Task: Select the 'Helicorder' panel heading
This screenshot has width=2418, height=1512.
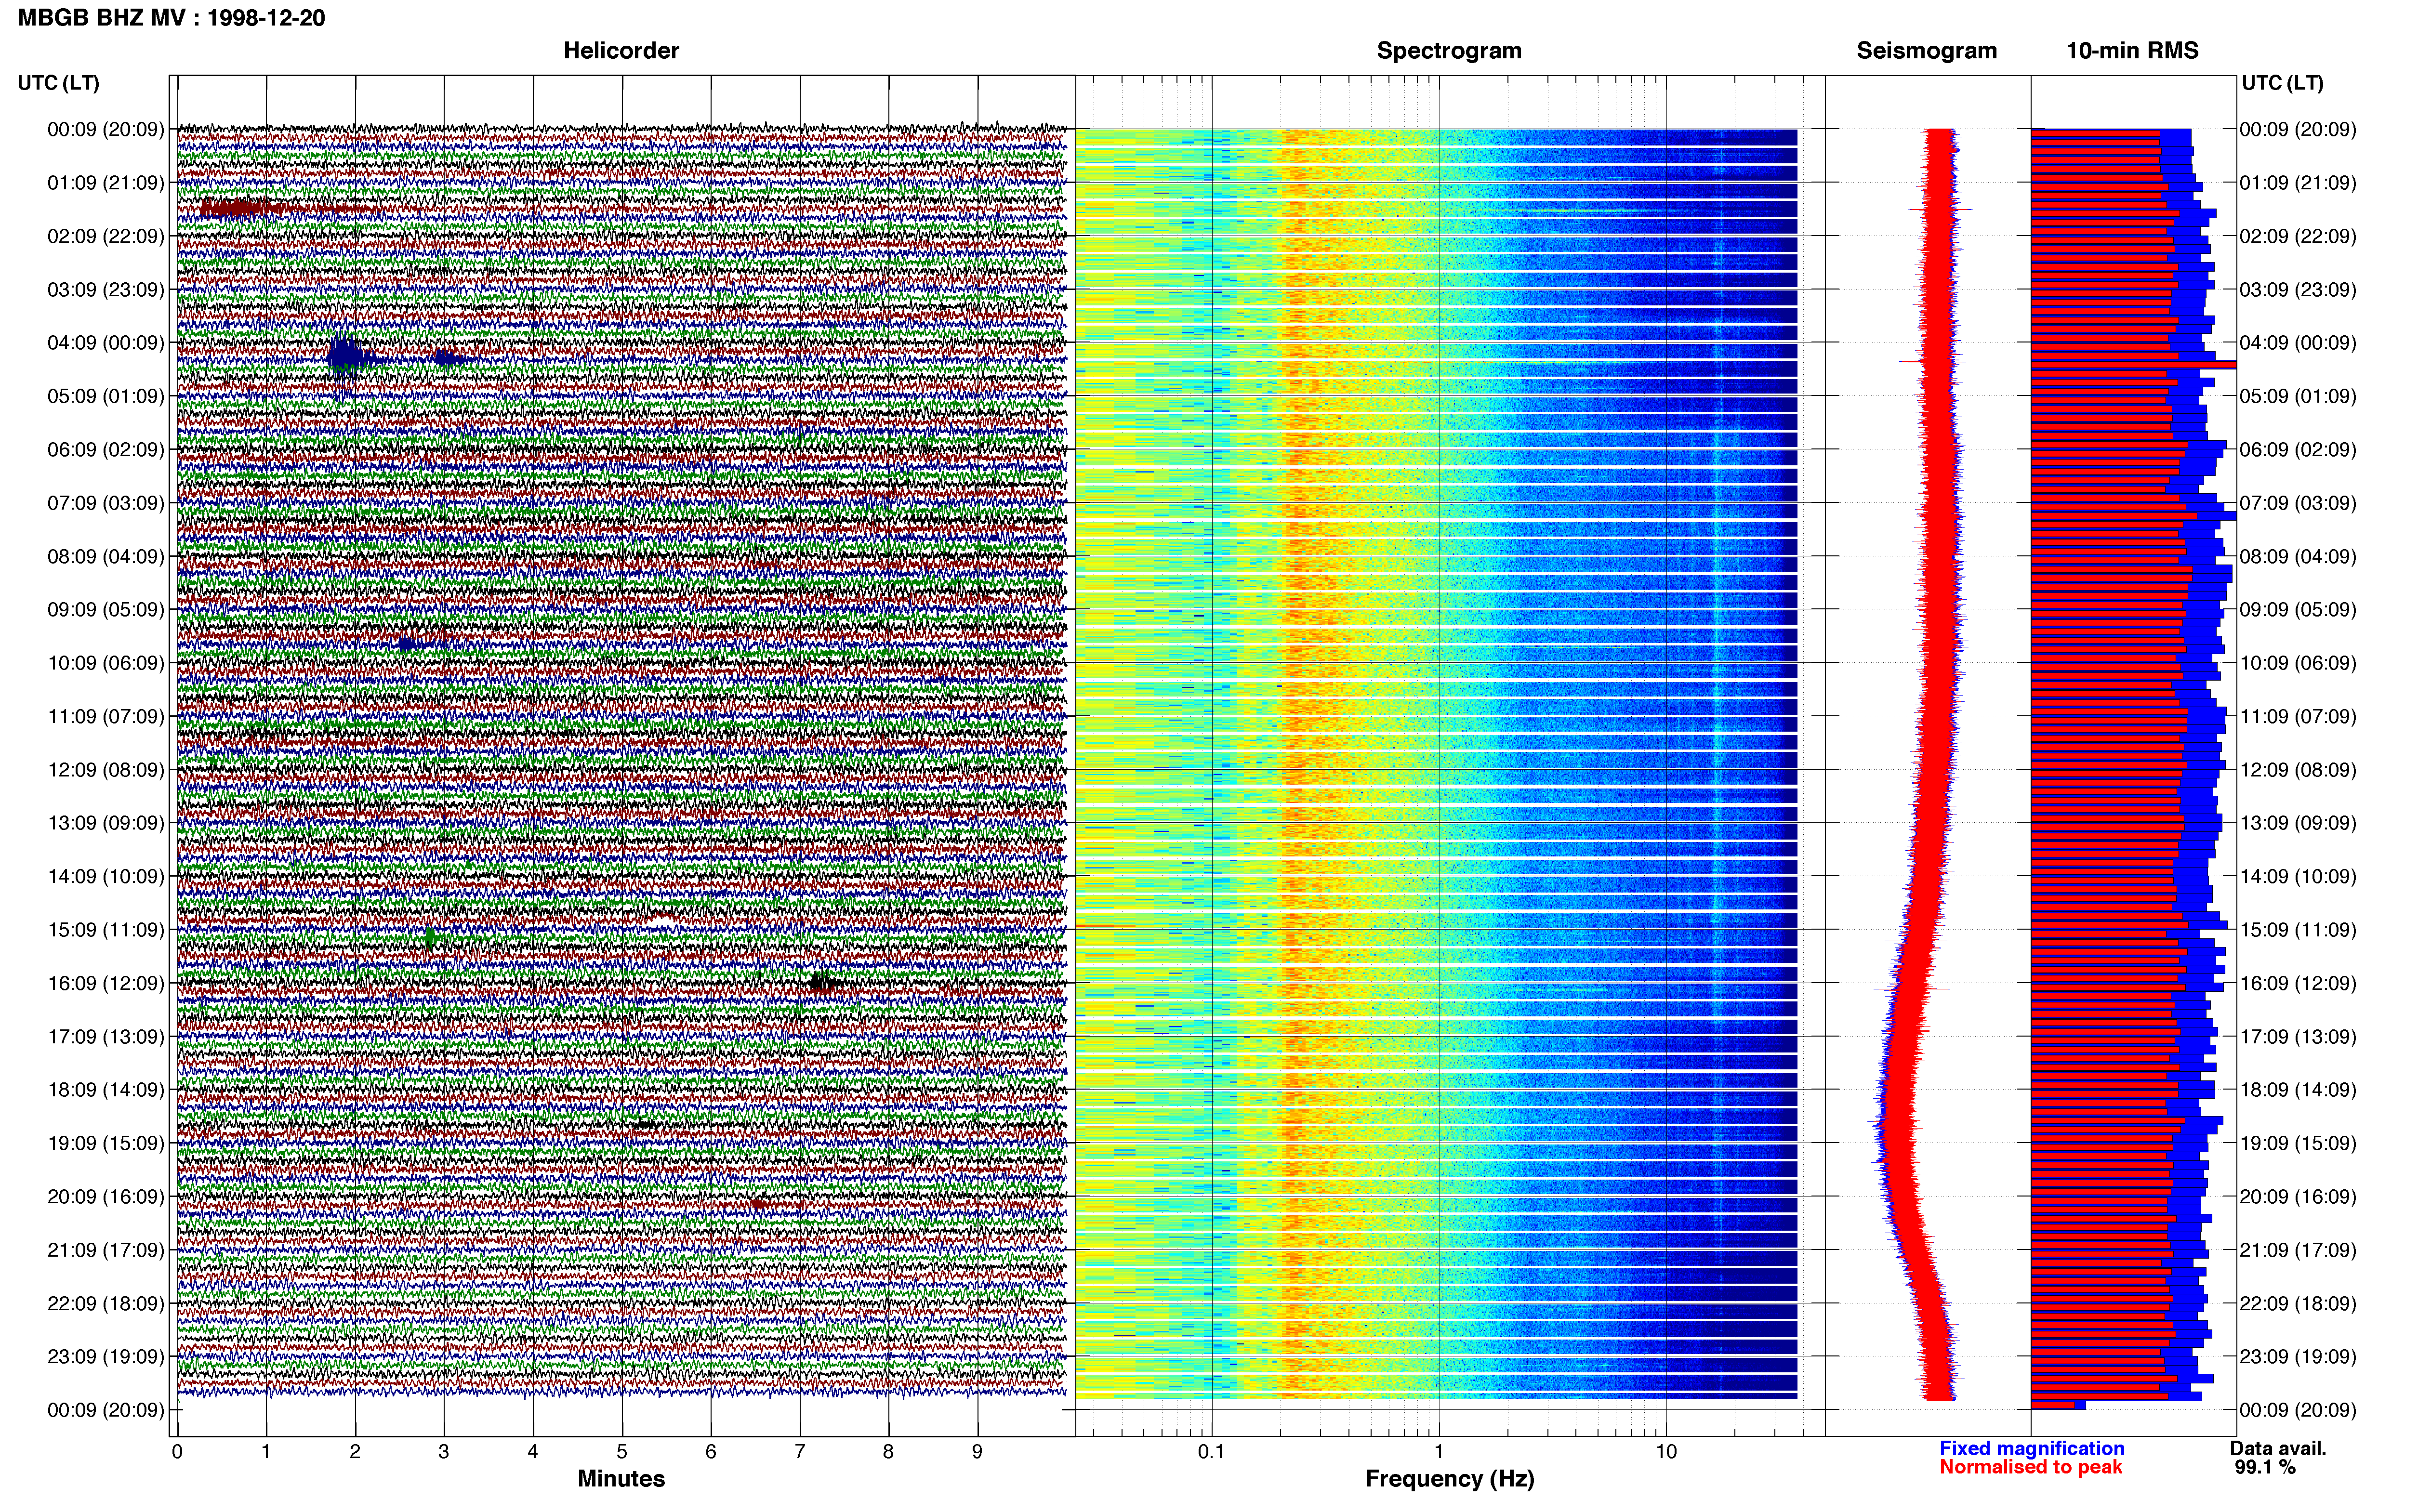Action: 621,51
